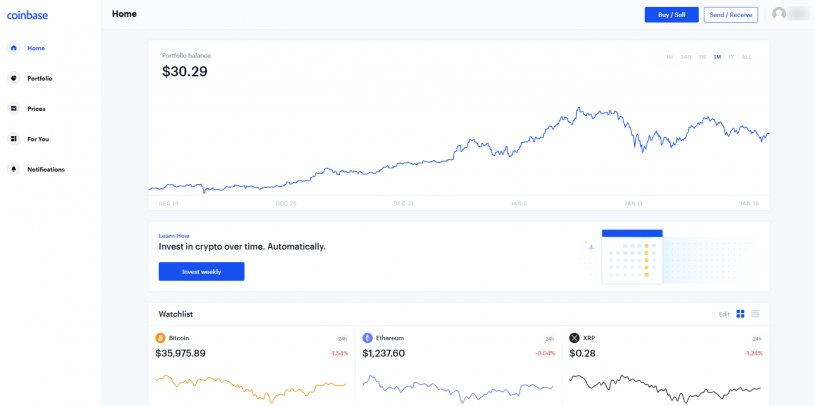The height and width of the screenshot is (406, 815).
Task: Open the Notifications bell icon
Action: 14,169
